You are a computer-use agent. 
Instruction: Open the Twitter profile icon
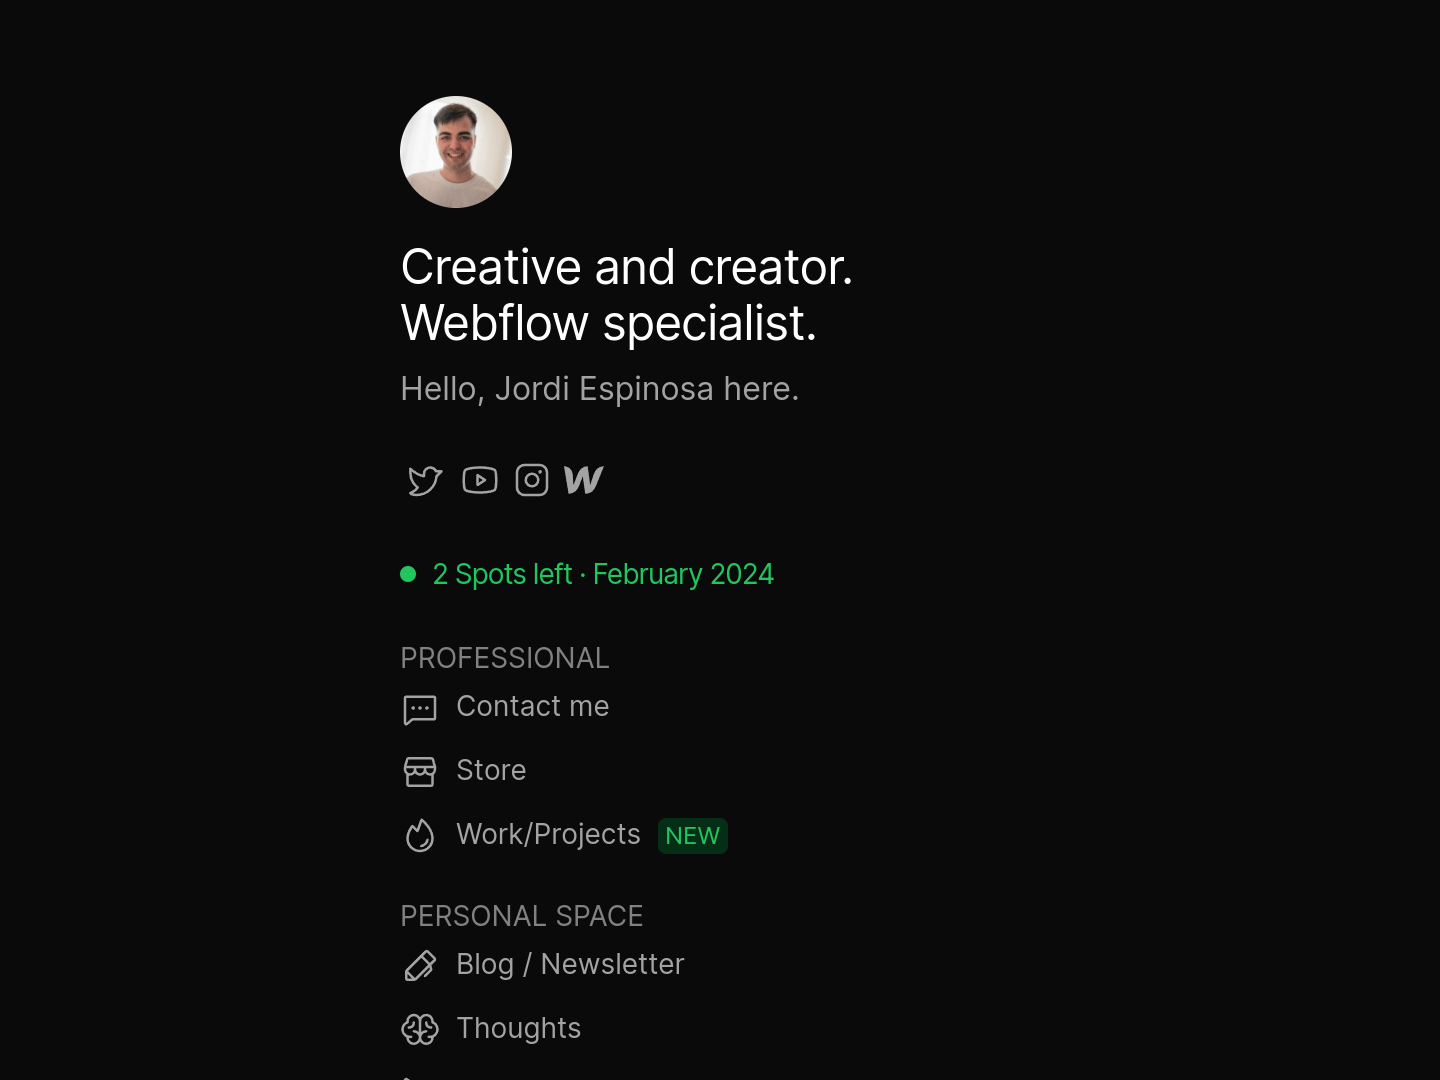click(425, 481)
